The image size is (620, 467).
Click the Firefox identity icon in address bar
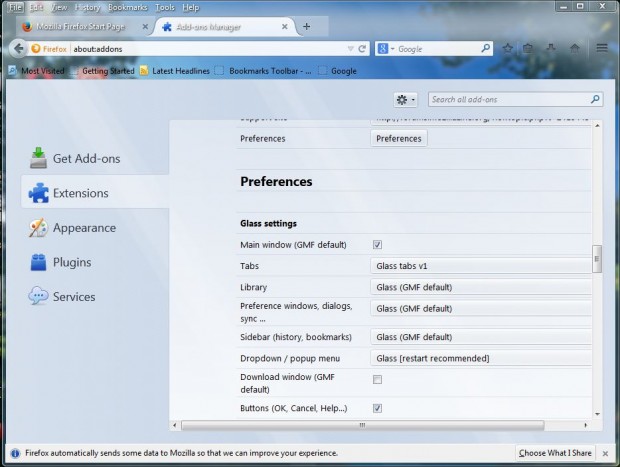[x=36, y=49]
